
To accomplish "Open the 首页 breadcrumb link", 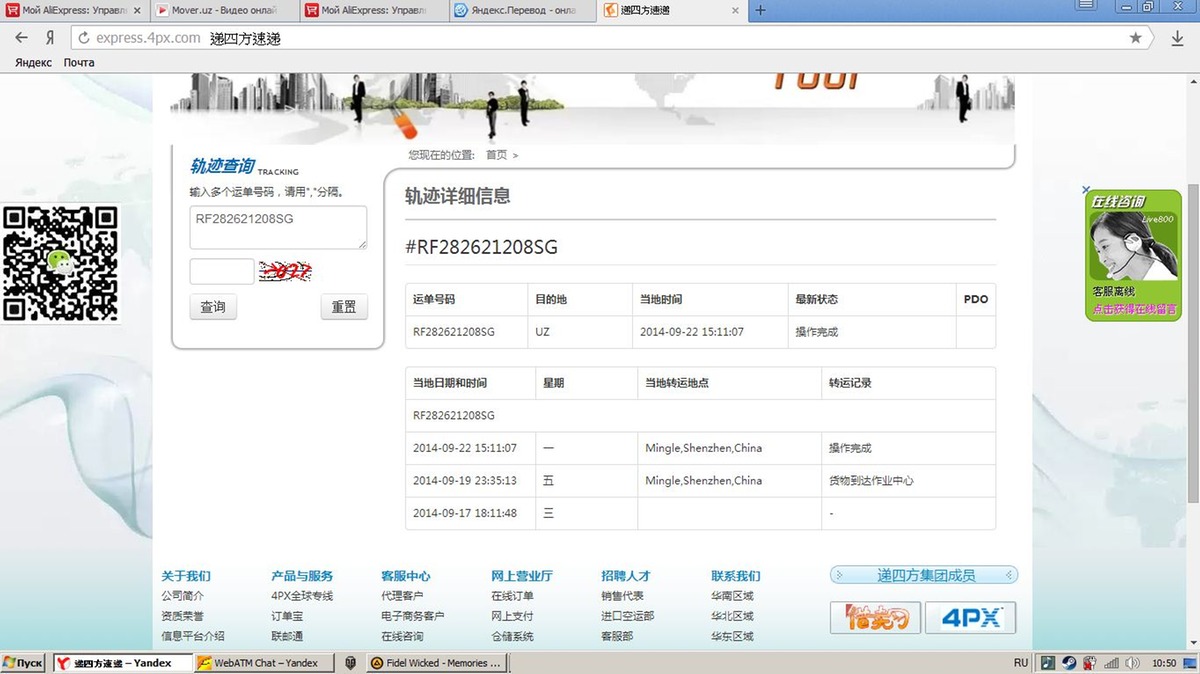I will point(496,155).
